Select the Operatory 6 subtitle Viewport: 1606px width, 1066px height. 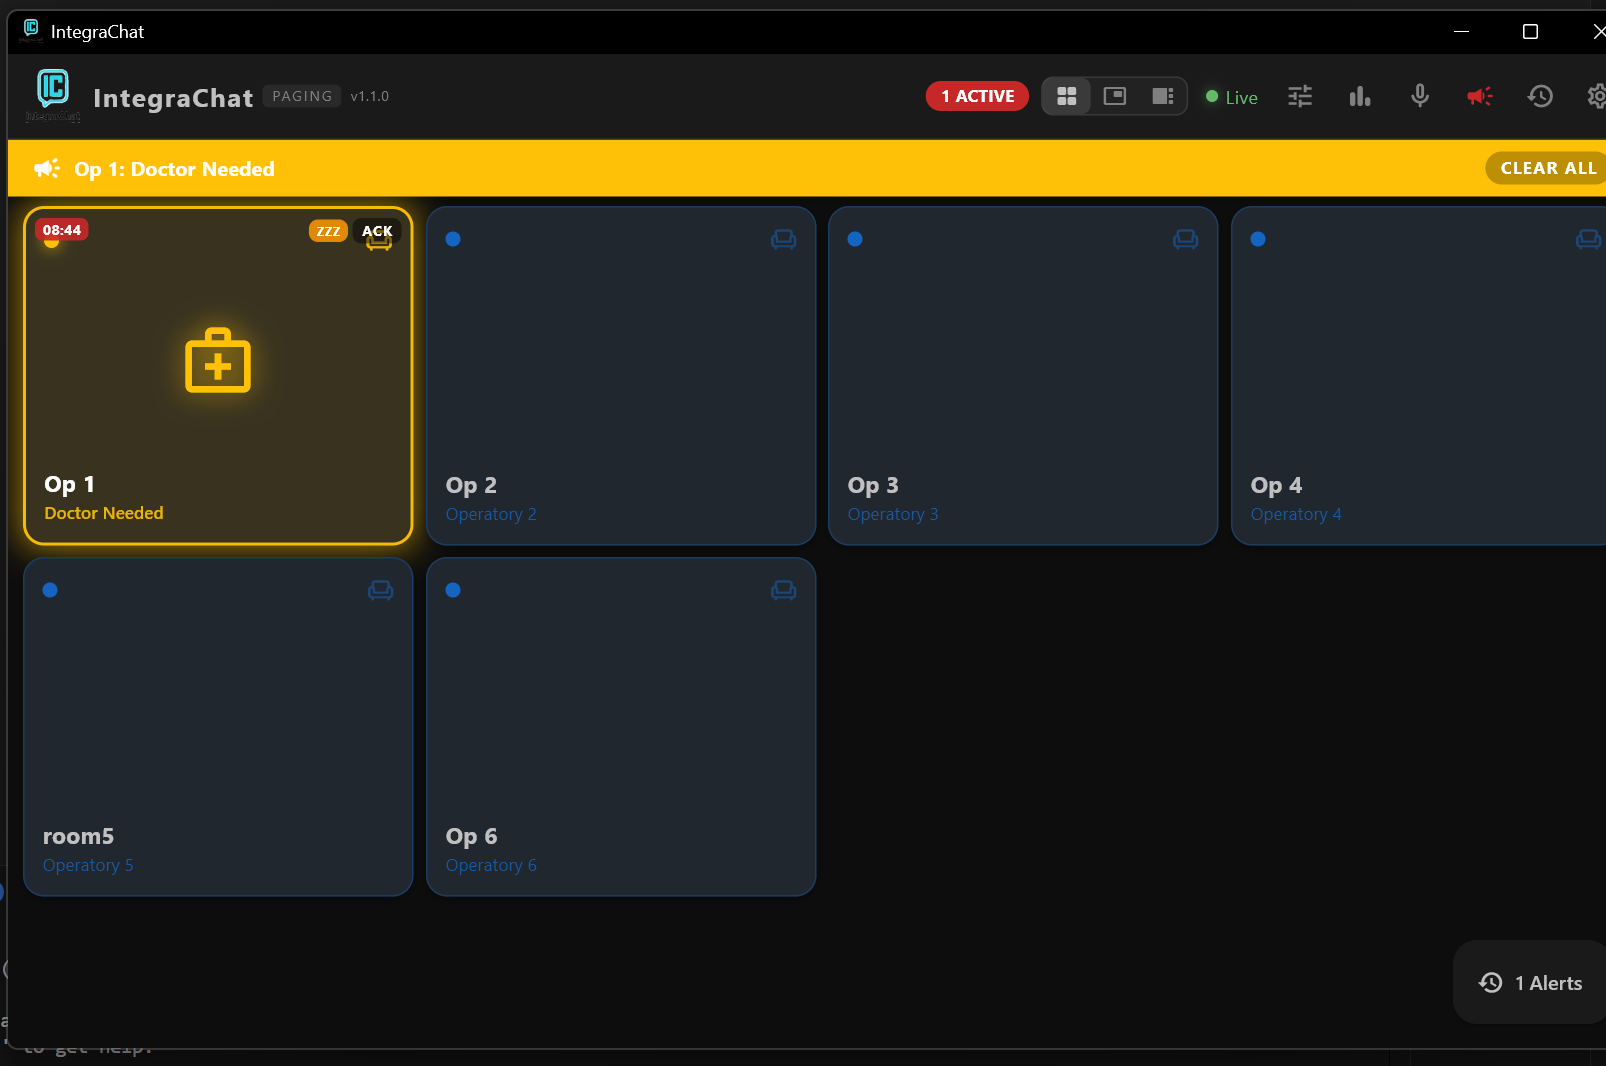pyautogui.click(x=491, y=865)
